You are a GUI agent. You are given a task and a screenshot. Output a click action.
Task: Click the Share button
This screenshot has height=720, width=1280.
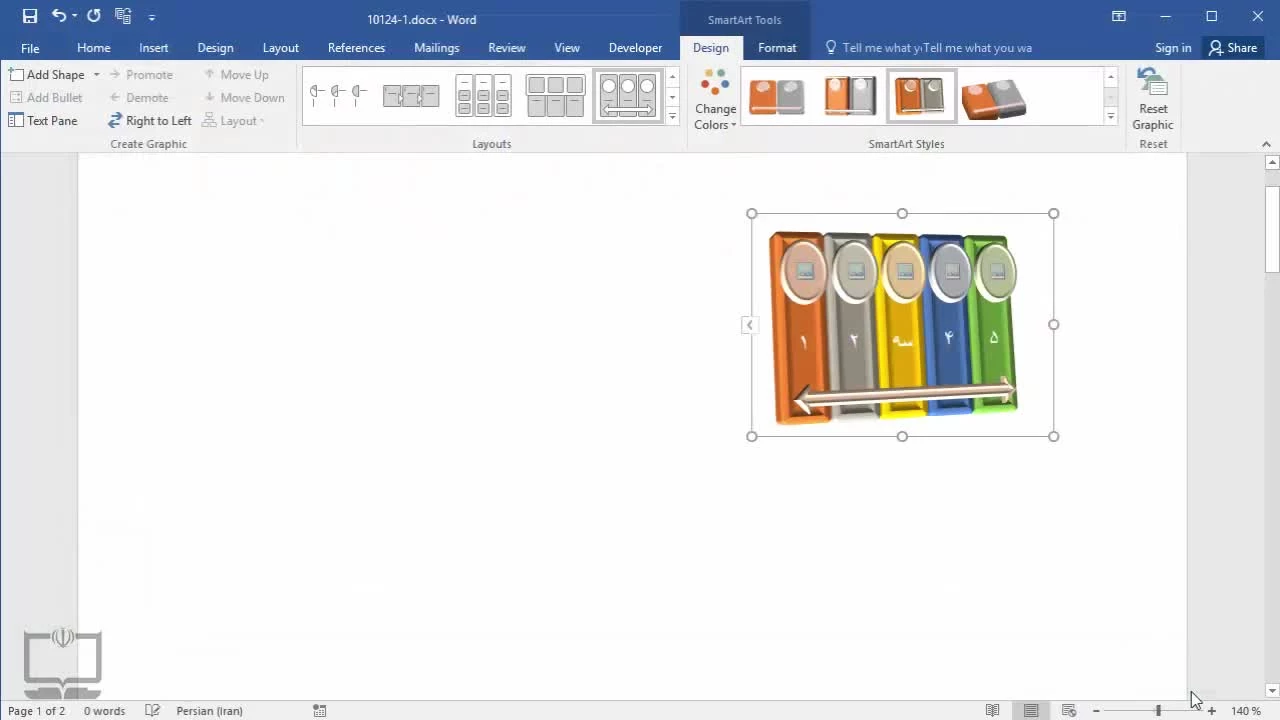(x=1232, y=48)
